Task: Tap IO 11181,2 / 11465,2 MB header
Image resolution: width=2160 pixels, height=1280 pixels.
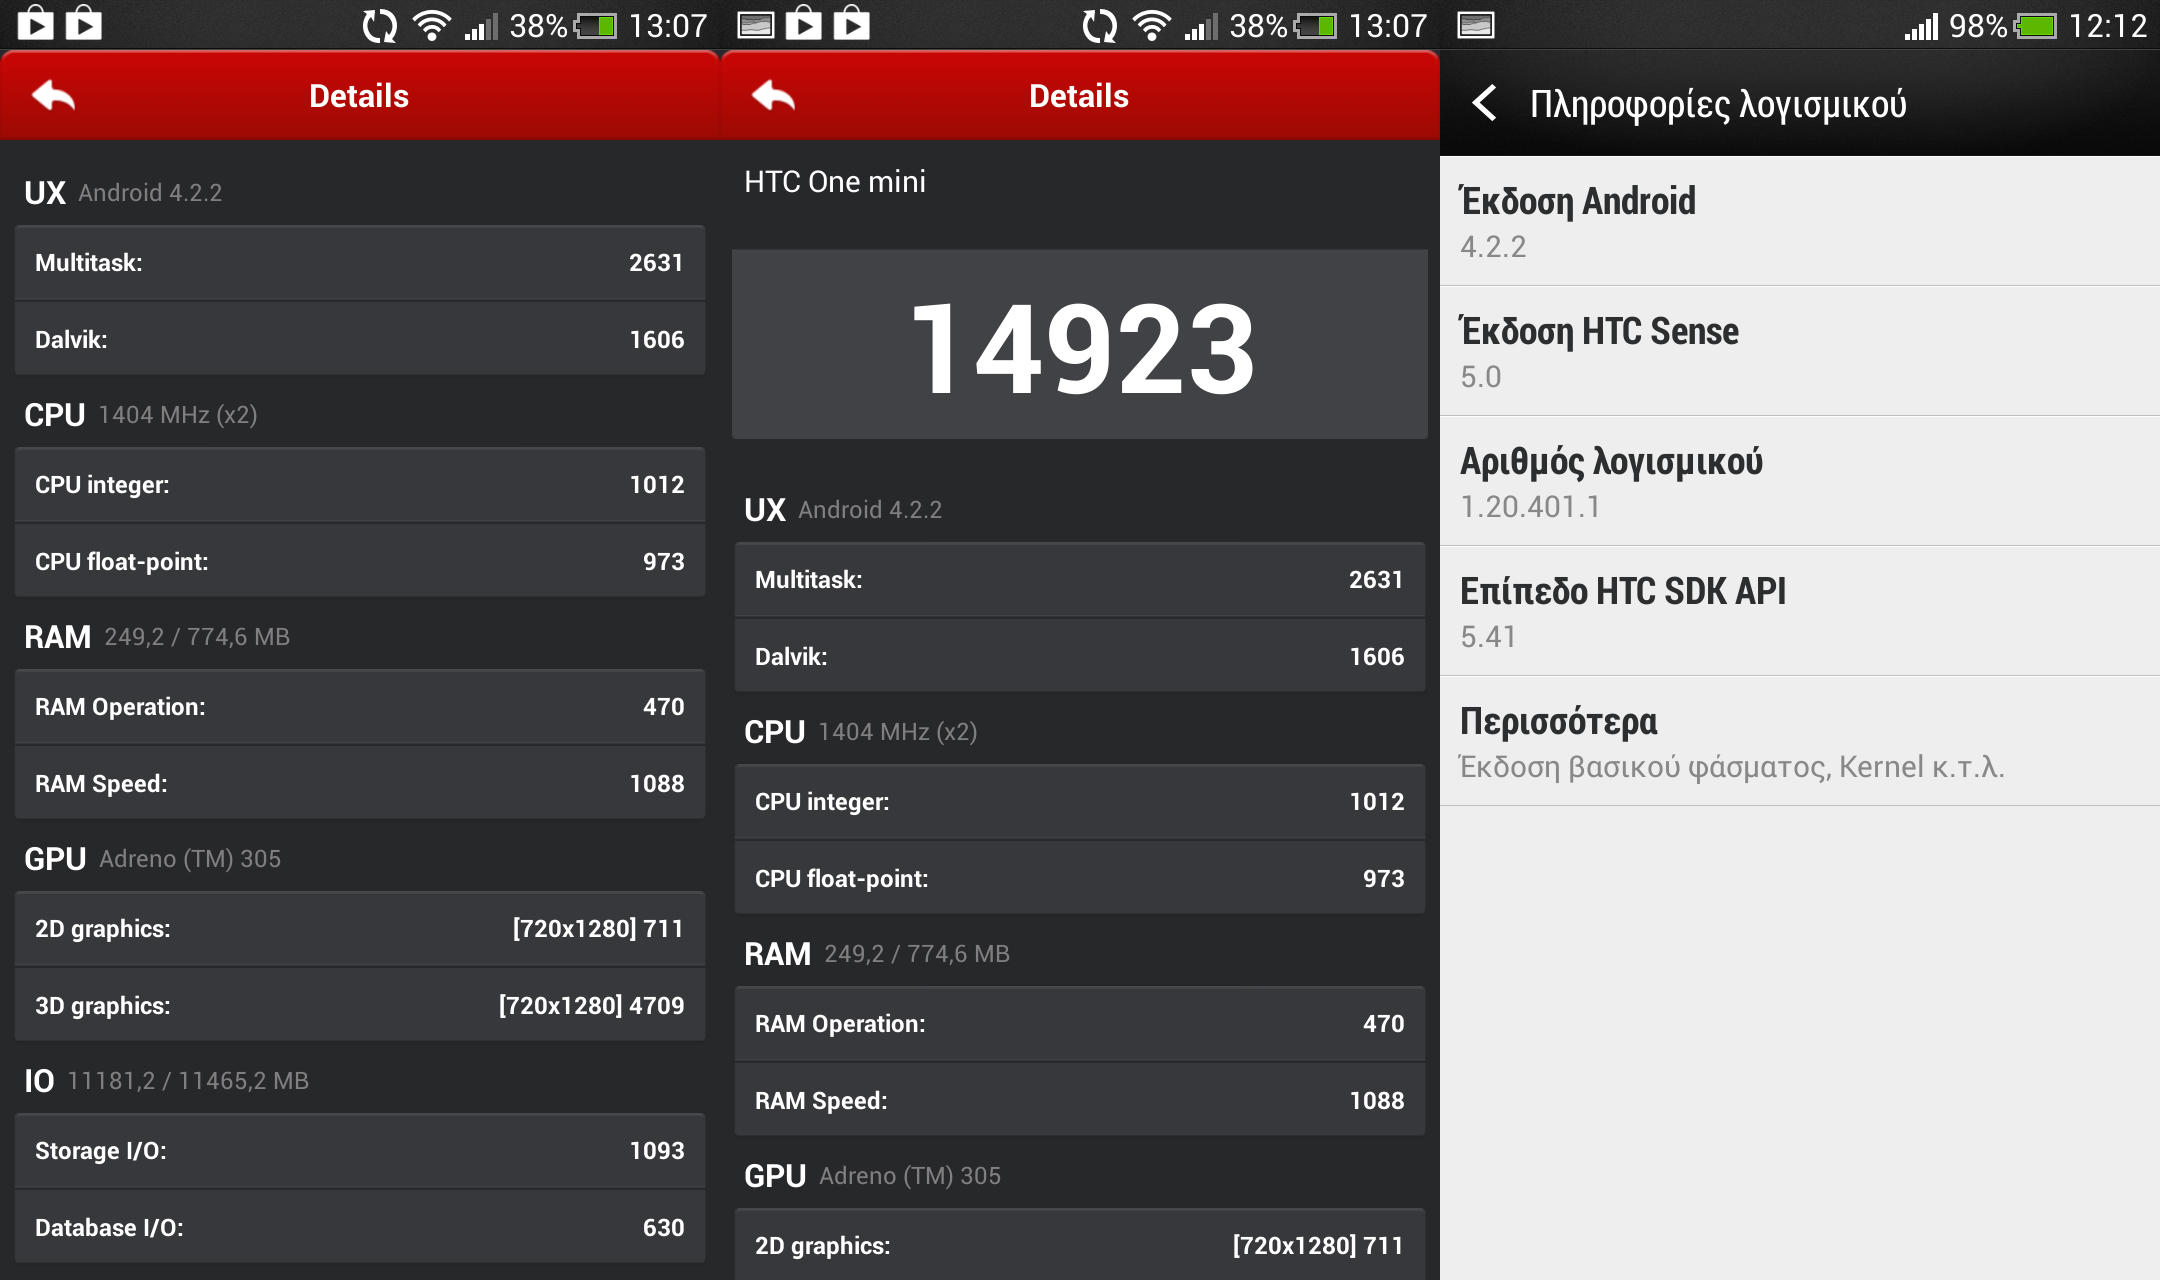Action: (x=167, y=1080)
